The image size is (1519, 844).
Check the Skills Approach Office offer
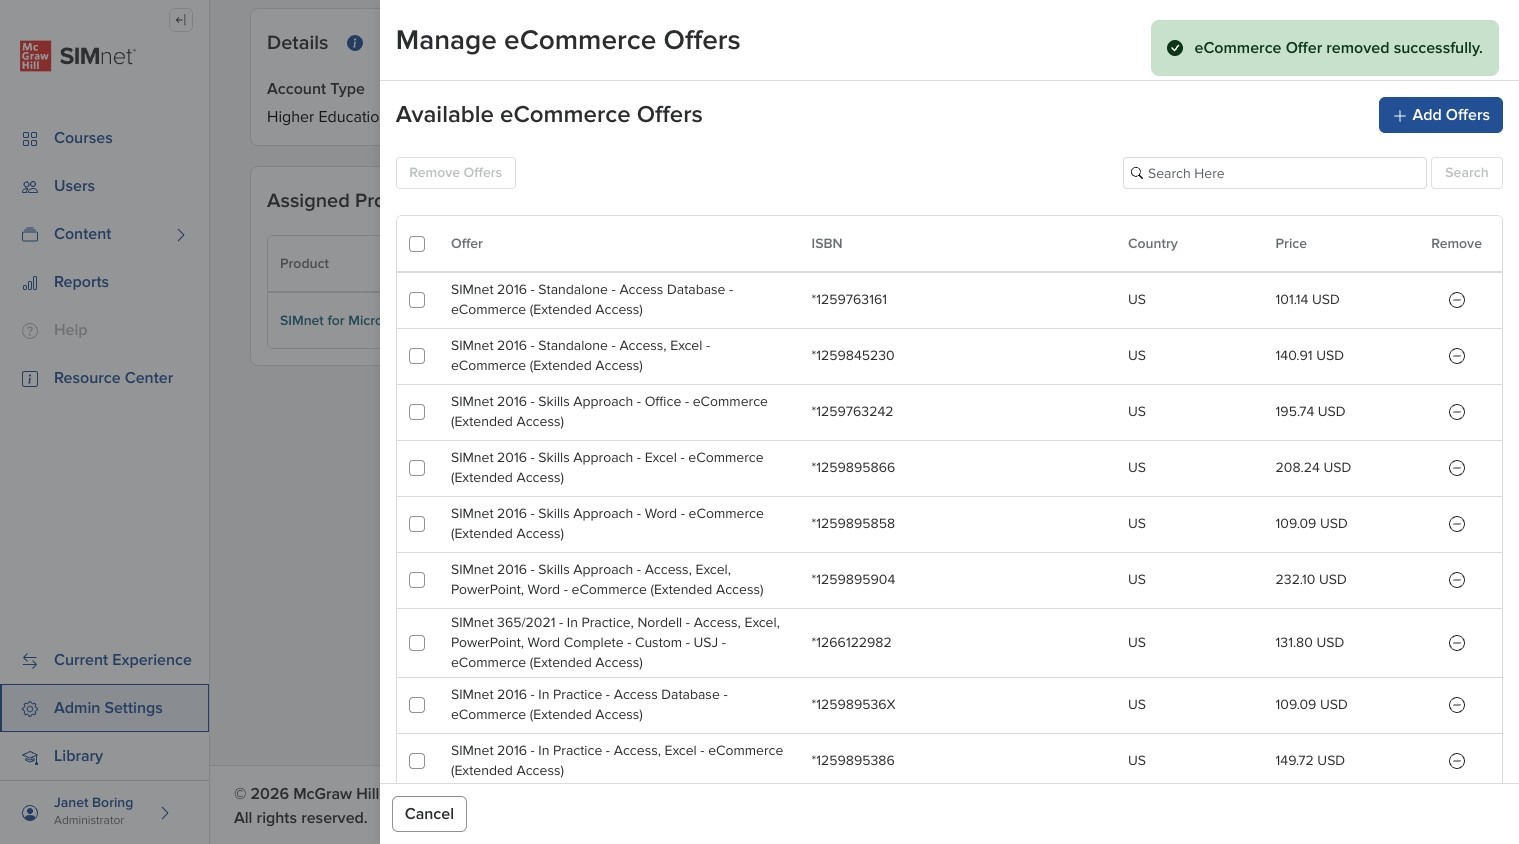click(417, 412)
